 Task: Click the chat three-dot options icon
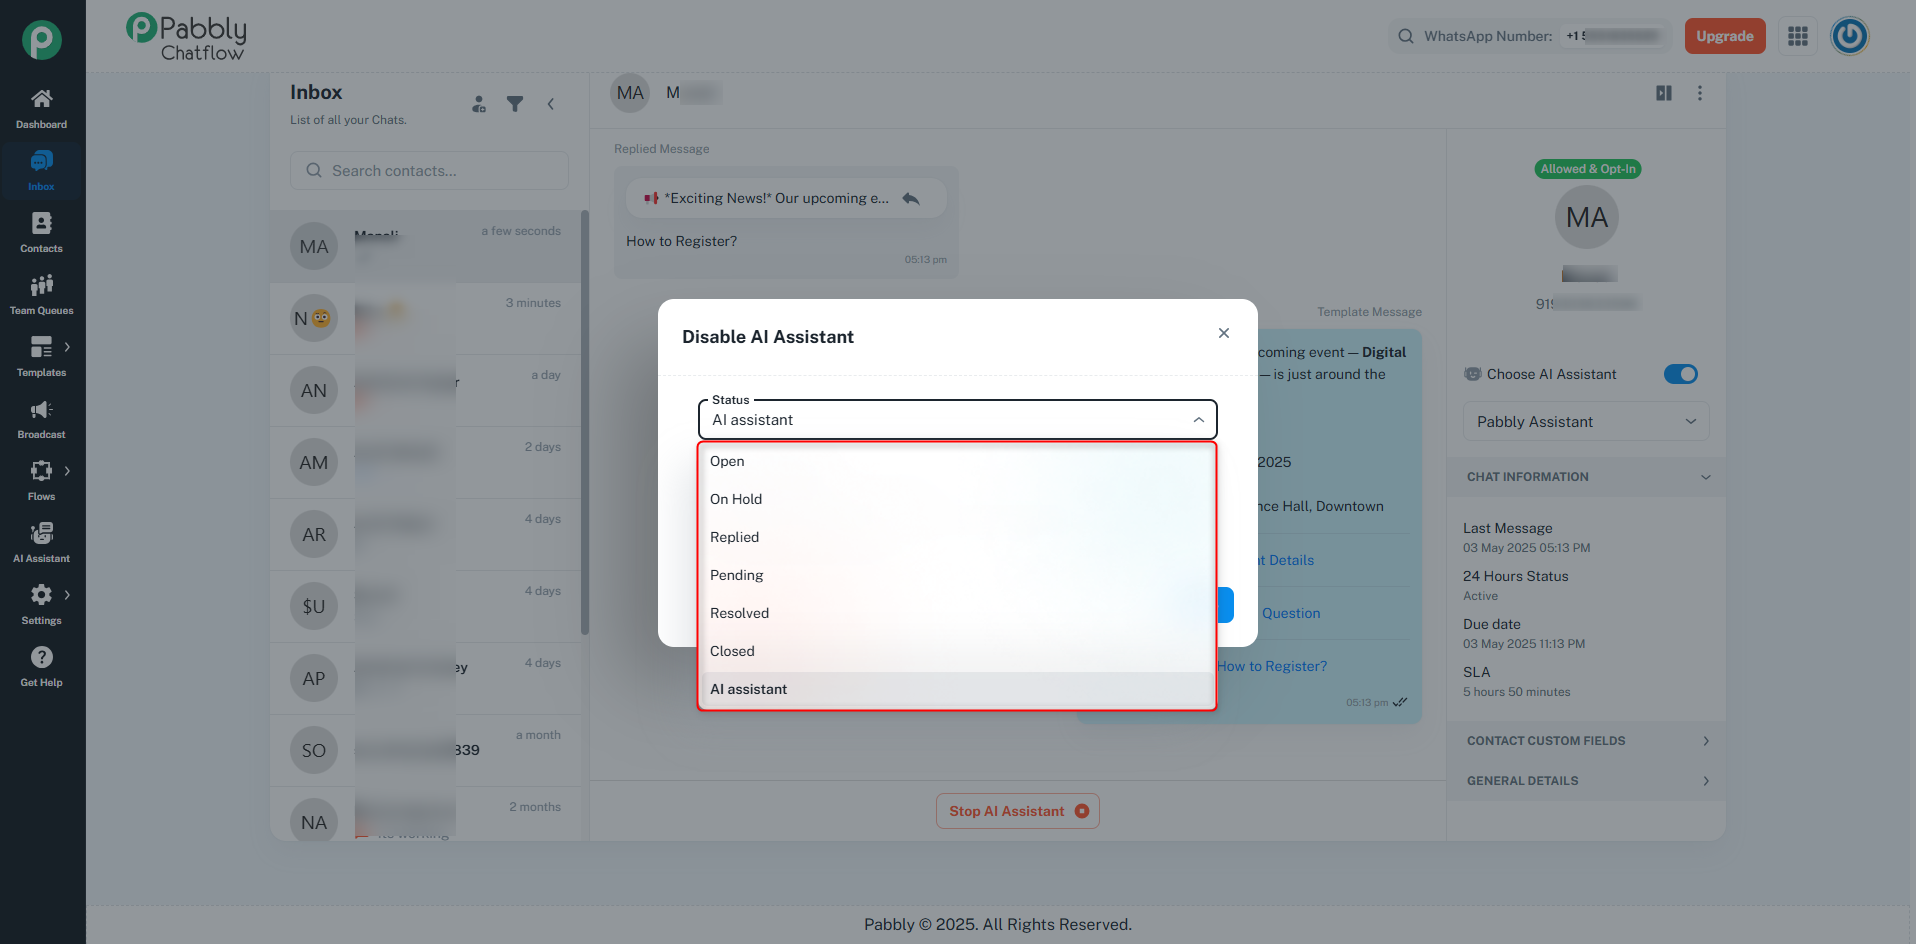point(1700,93)
